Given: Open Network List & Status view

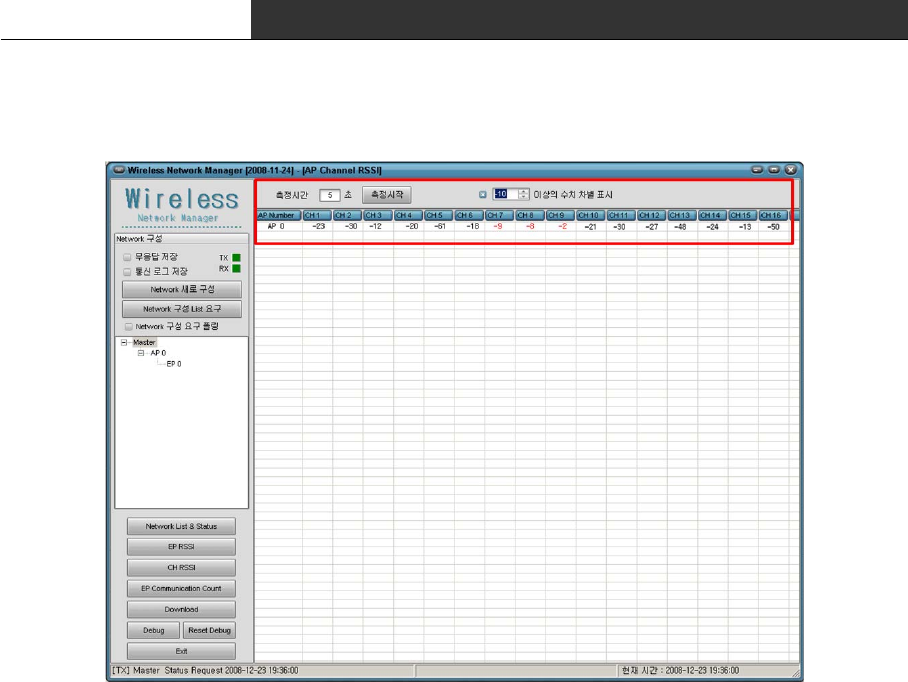Looking at the screenshot, I should coord(181,526).
